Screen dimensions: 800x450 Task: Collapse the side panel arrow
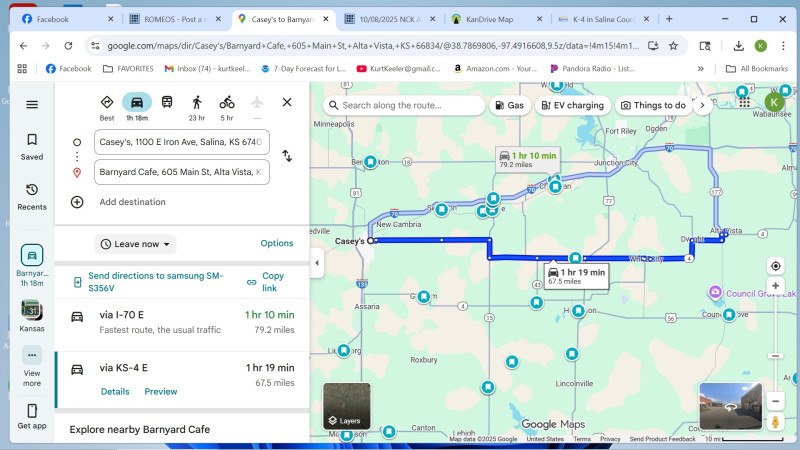(317, 263)
